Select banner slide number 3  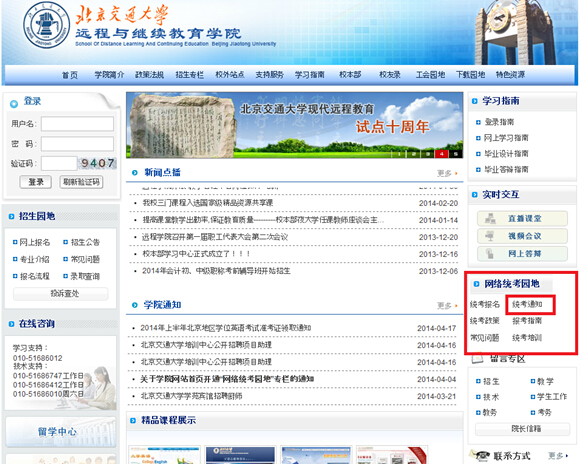pyautogui.click(x=428, y=154)
